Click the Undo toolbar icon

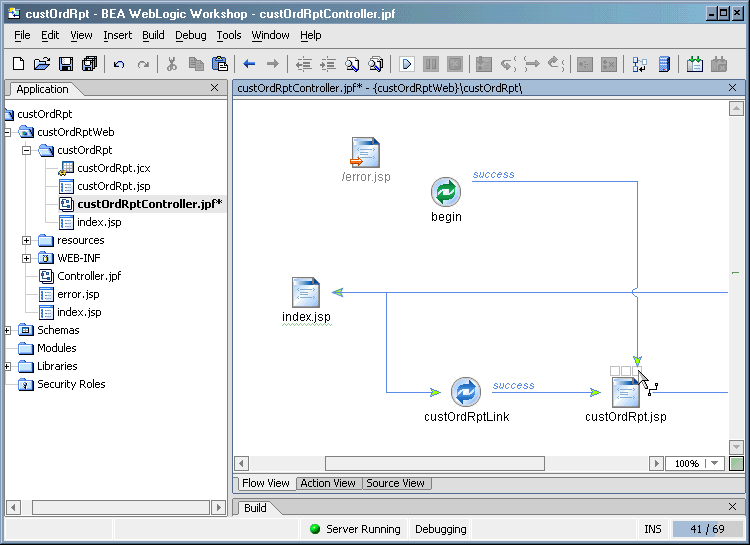pos(119,64)
